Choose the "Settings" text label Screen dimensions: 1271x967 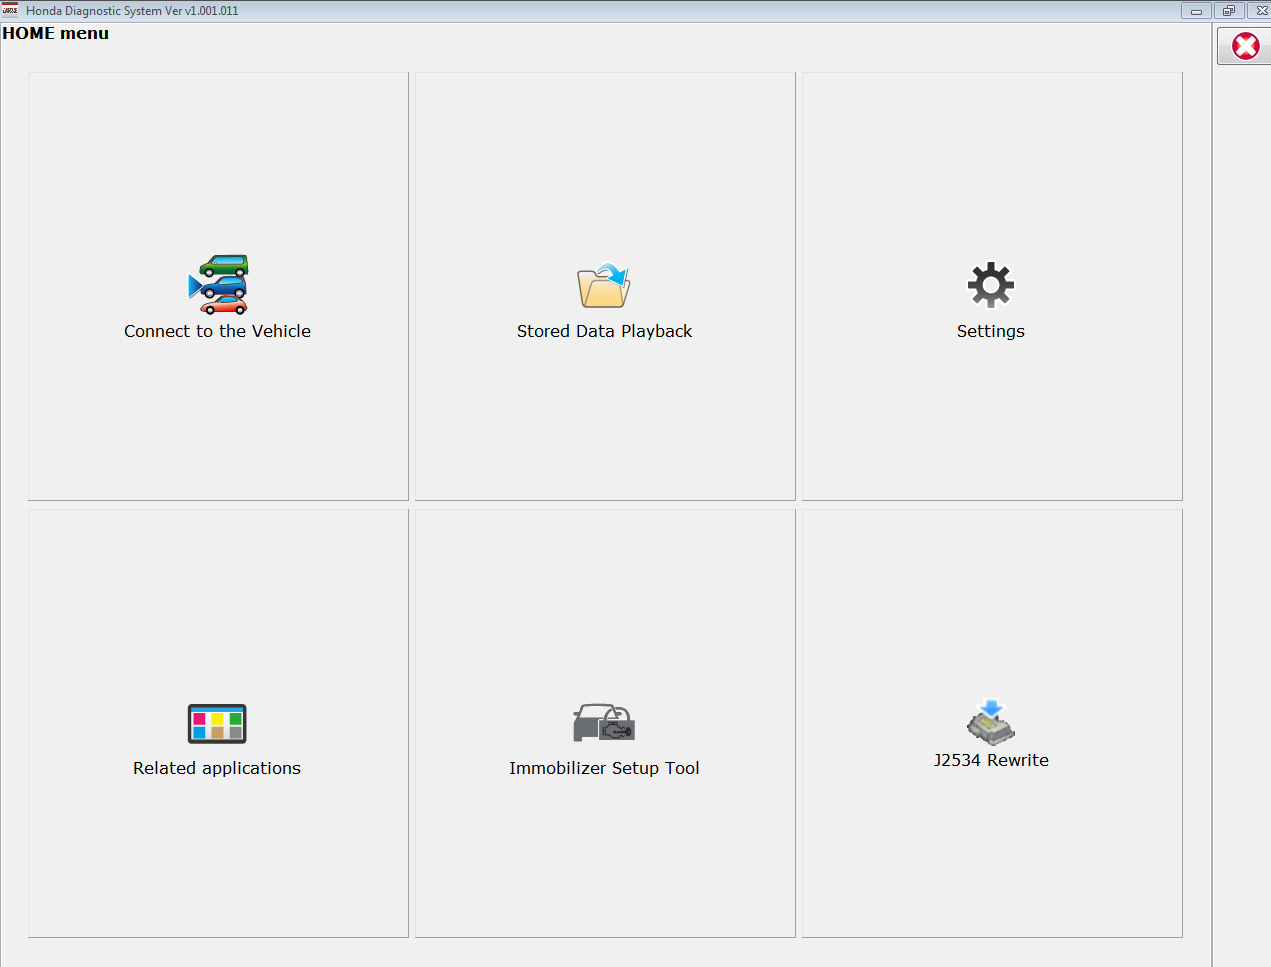[990, 331]
